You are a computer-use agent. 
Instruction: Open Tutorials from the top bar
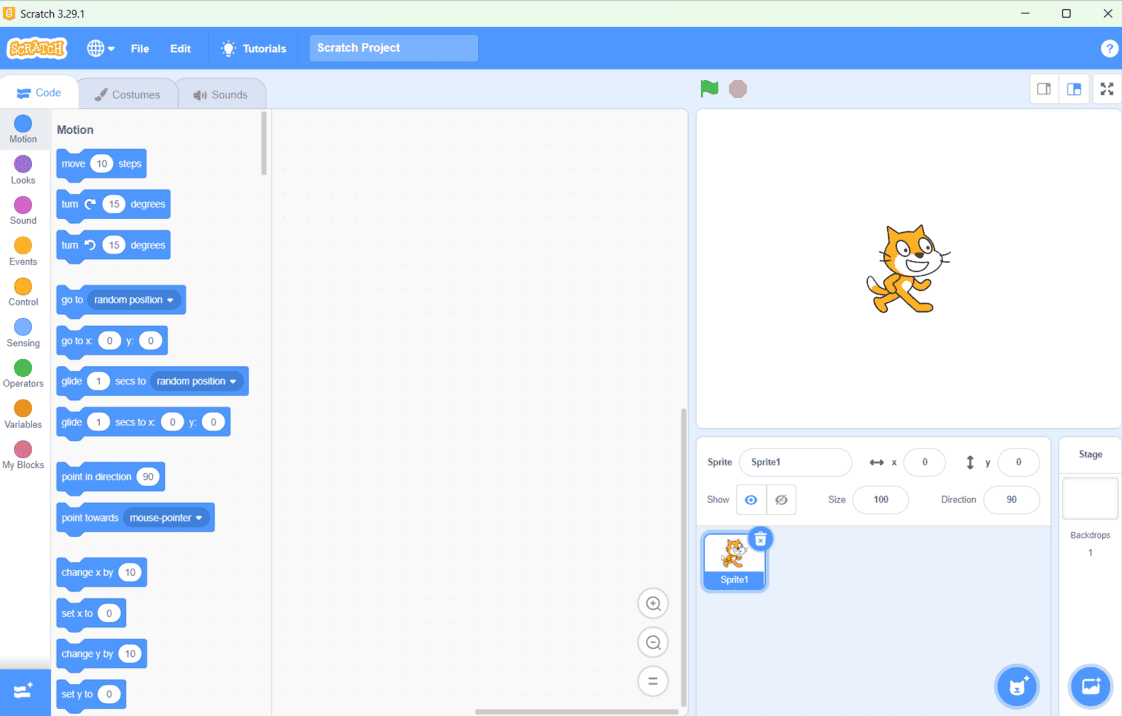pos(254,48)
